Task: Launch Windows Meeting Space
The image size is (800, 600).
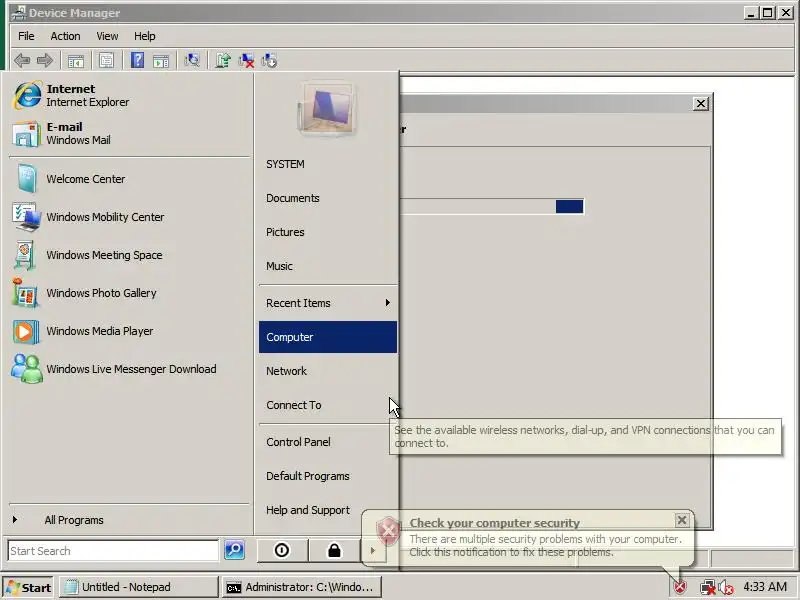Action: (130, 255)
